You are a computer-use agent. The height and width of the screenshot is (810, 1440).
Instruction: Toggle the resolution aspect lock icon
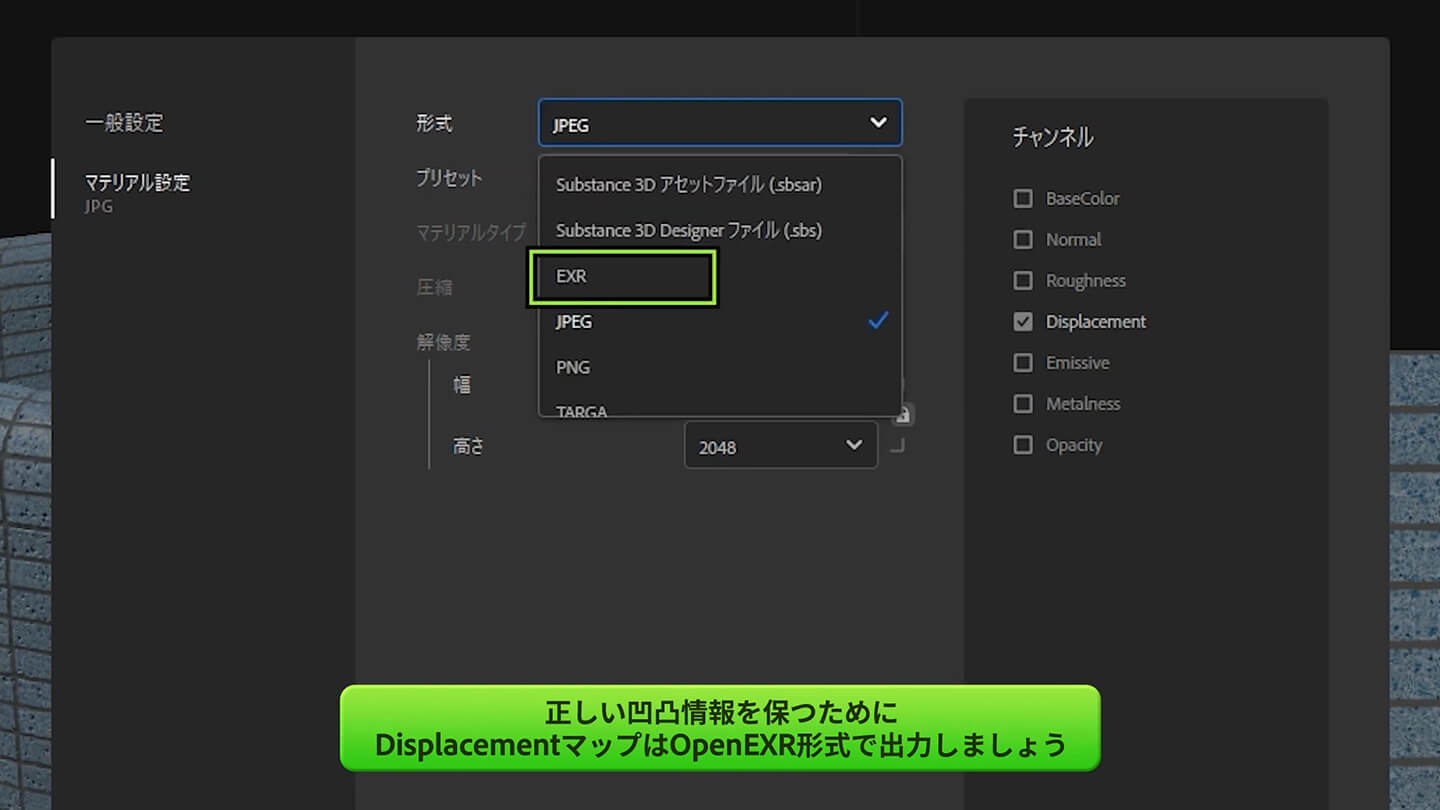[x=903, y=414]
